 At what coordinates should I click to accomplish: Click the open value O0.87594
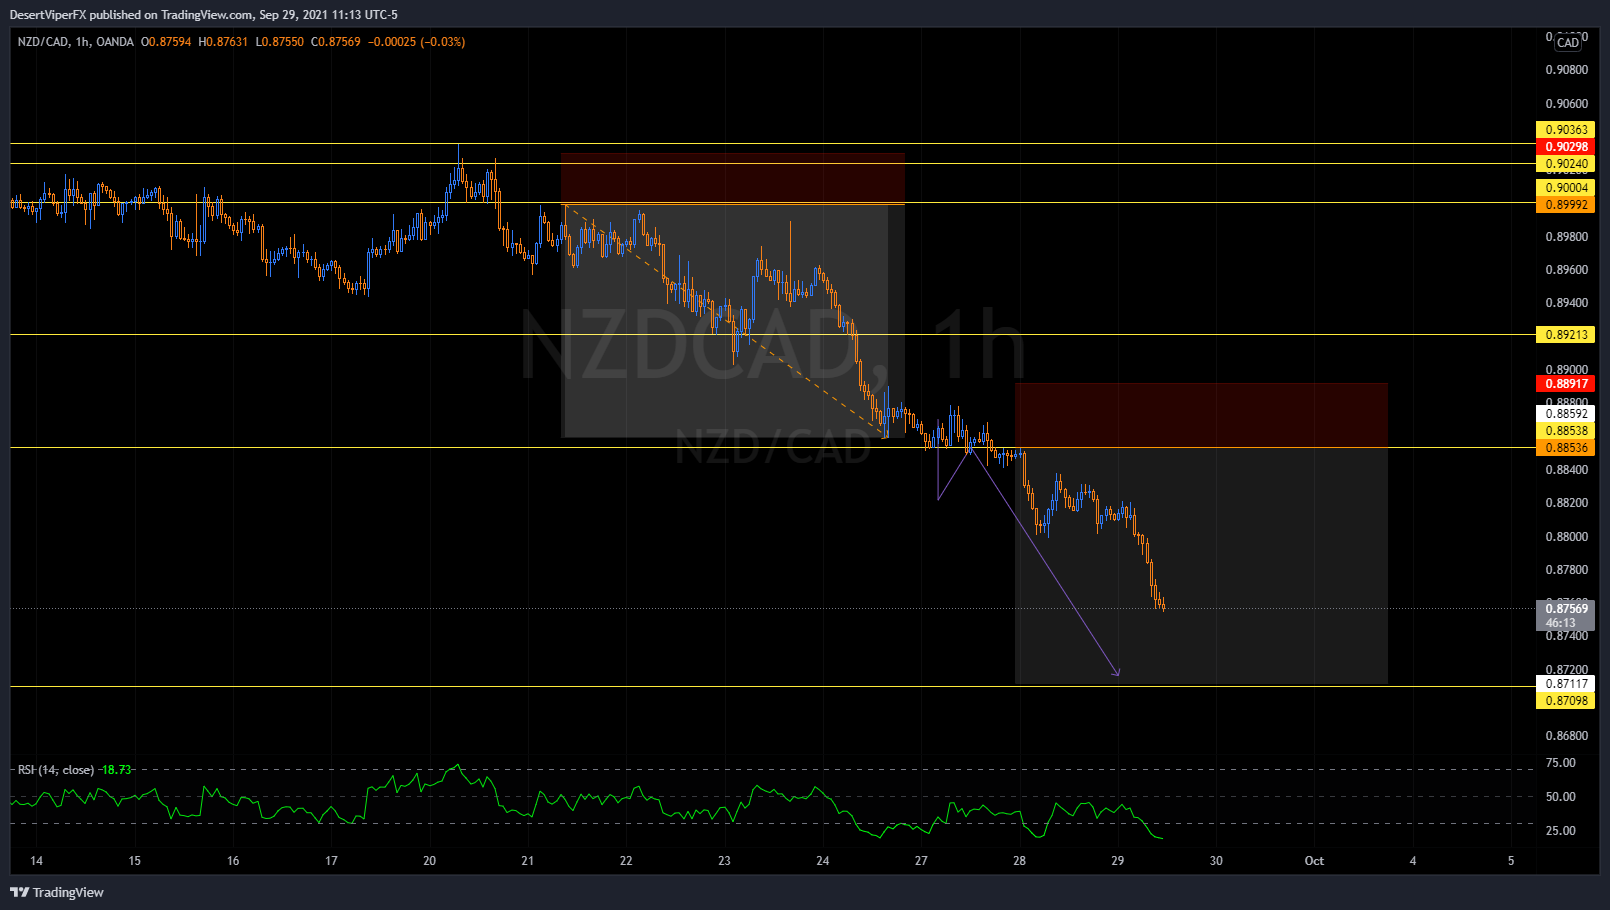click(x=166, y=42)
